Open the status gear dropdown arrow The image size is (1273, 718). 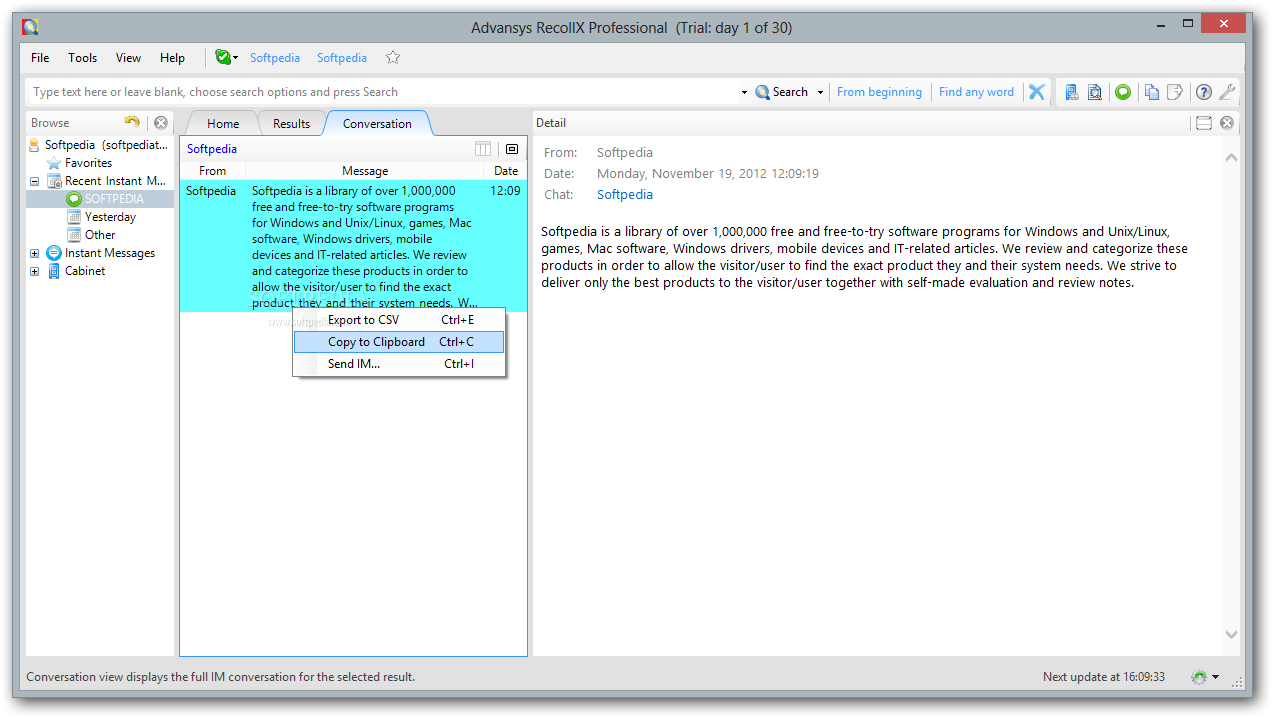1216,677
